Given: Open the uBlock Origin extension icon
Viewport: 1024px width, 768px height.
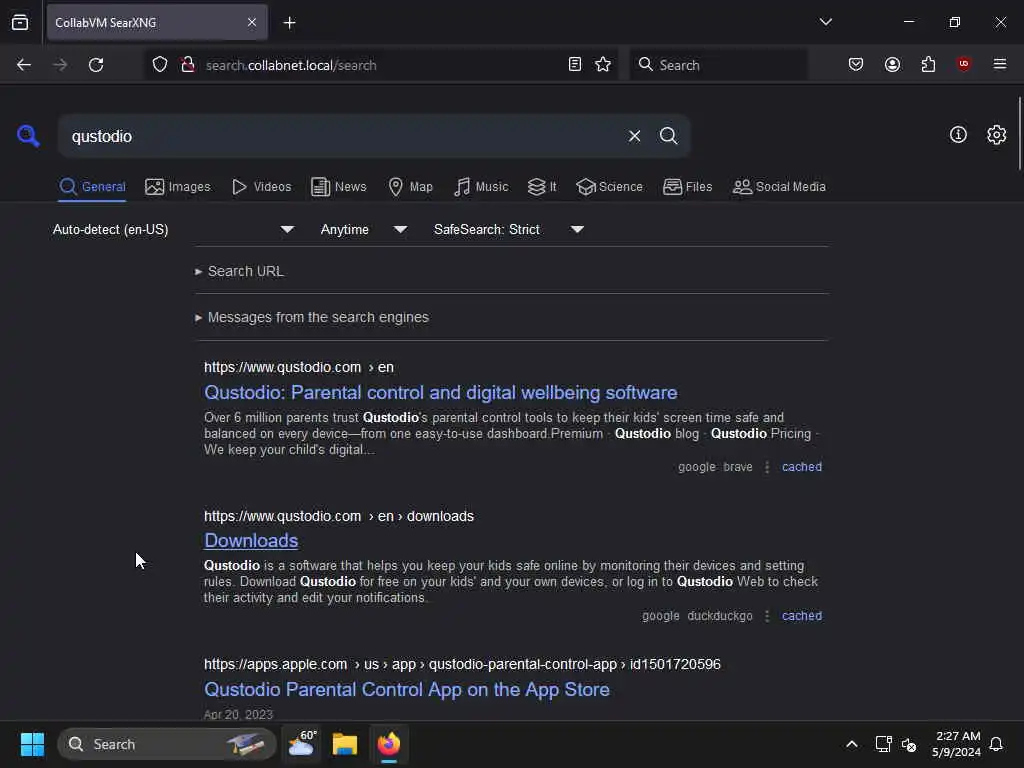Looking at the screenshot, I should [x=963, y=64].
